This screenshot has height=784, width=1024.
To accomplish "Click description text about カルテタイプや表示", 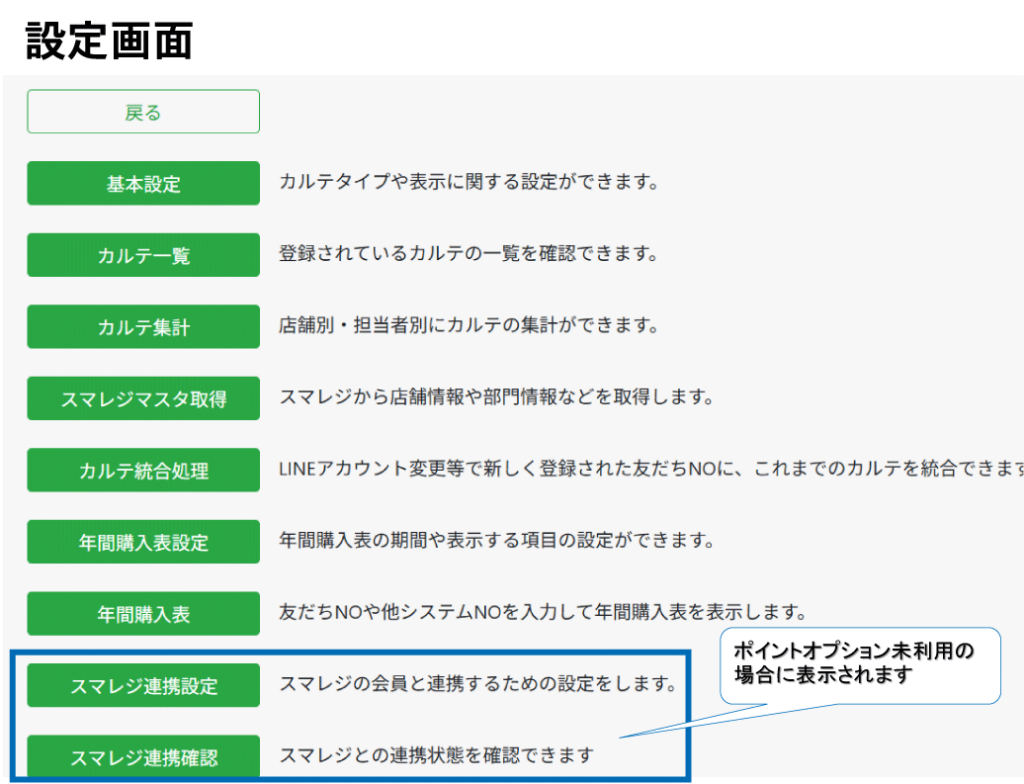I will click(468, 183).
